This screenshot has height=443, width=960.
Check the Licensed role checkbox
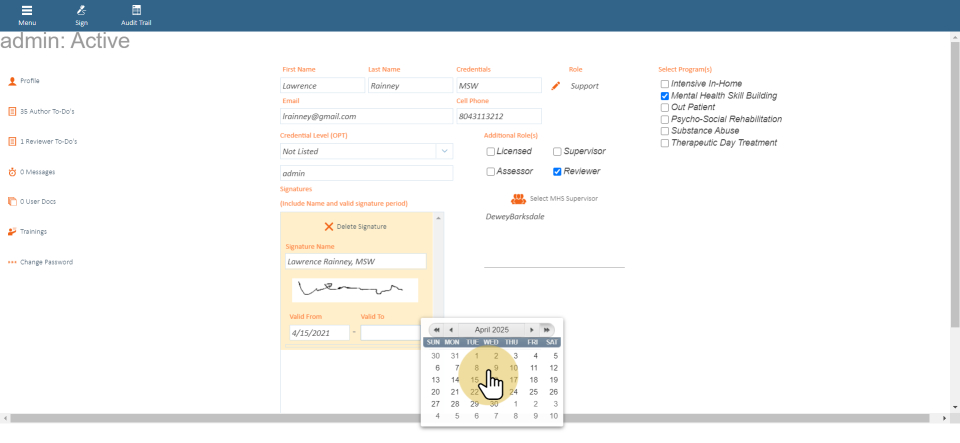pyautogui.click(x=491, y=151)
